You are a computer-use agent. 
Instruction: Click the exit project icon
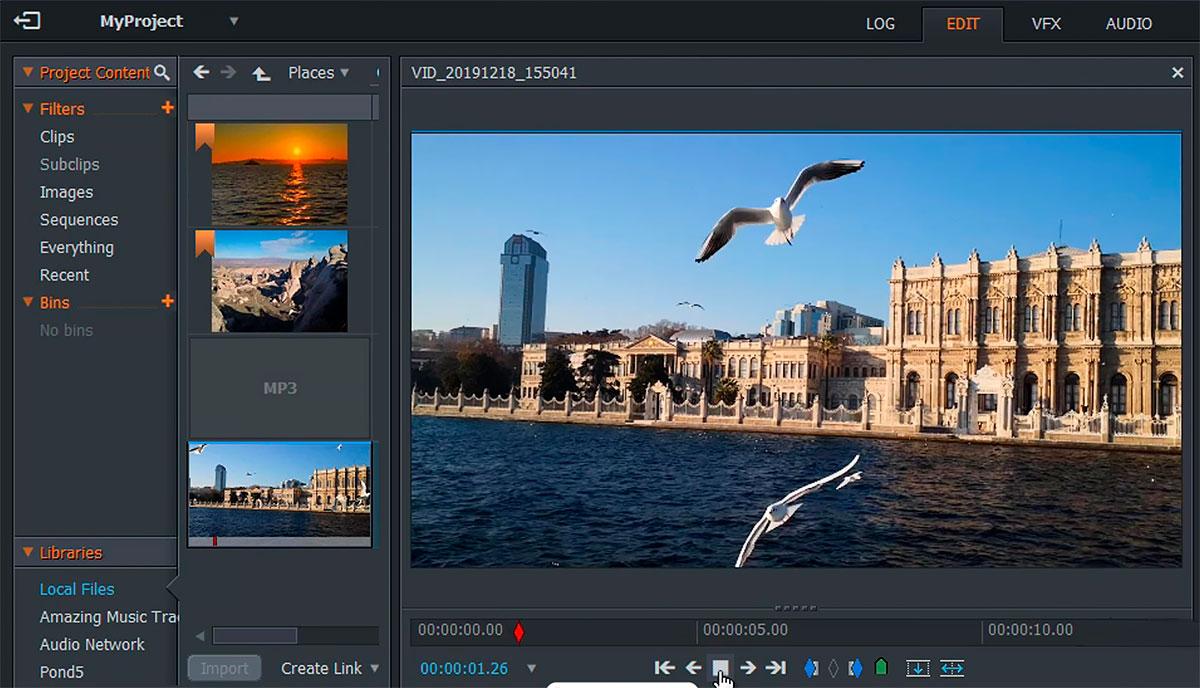27,21
